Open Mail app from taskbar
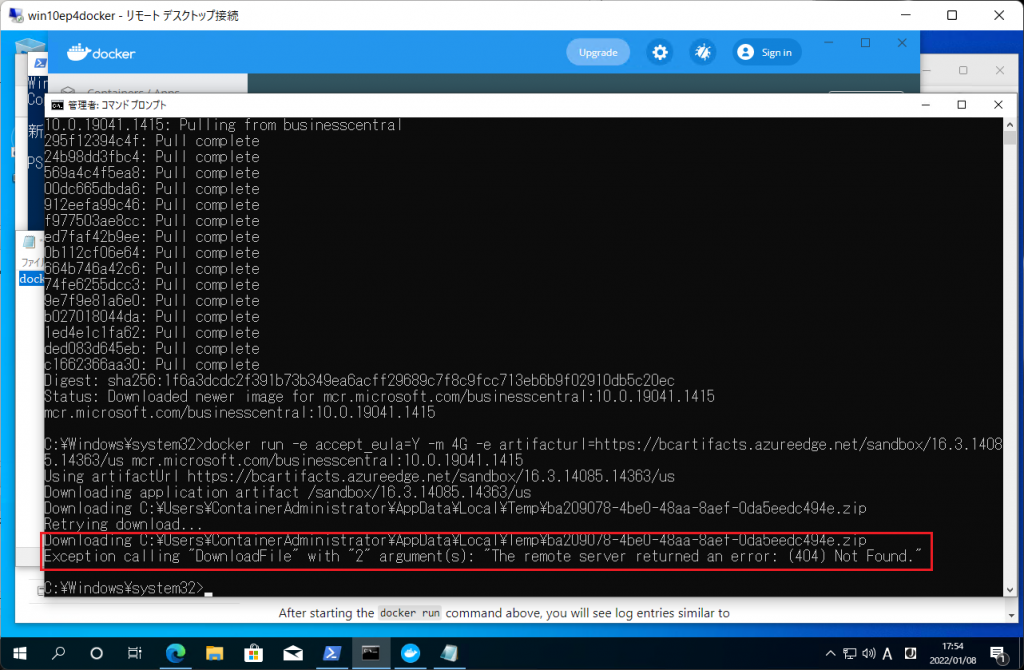 (x=293, y=653)
